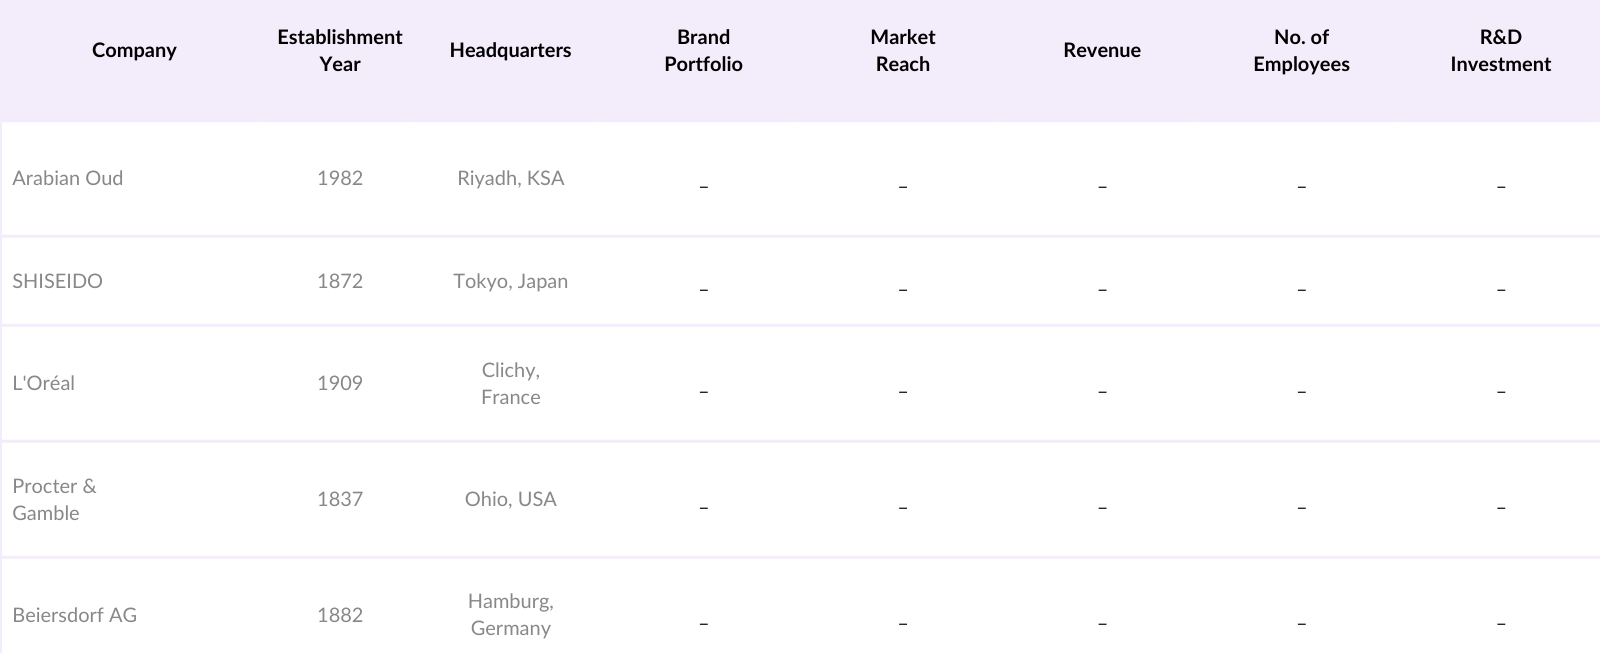Click the Riyadh, KSA headquarters cell
The height and width of the screenshot is (653, 1600).
510,178
